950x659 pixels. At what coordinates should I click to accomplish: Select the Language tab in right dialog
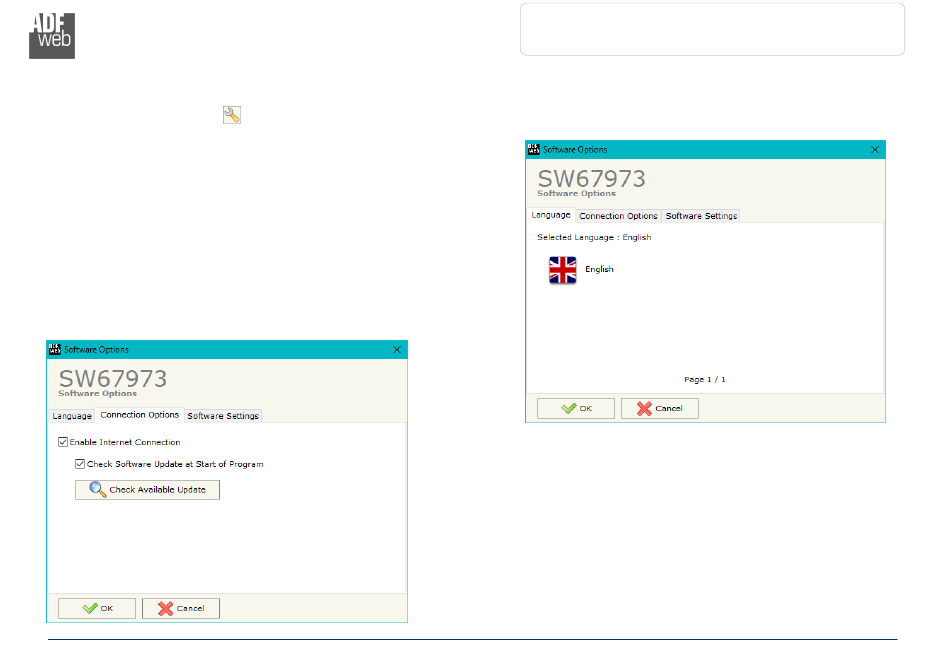[x=551, y=215]
